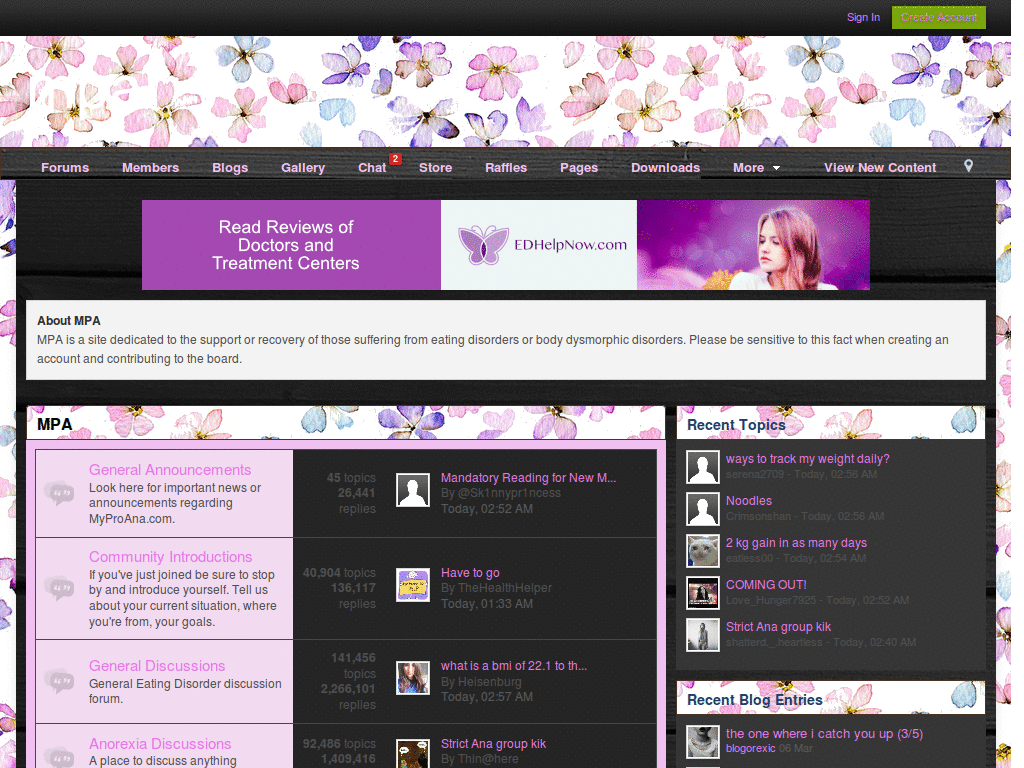The image size is (1024, 768).
Task: Open the 'COMING OUT!' recent topic
Action: [766, 584]
